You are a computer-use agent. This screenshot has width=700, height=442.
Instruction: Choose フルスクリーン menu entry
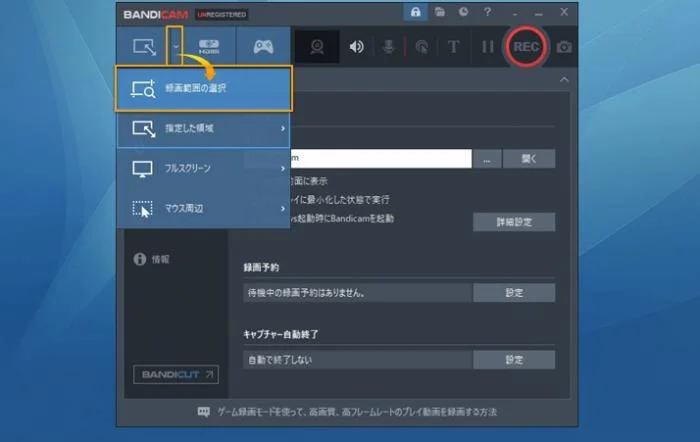coord(203,168)
